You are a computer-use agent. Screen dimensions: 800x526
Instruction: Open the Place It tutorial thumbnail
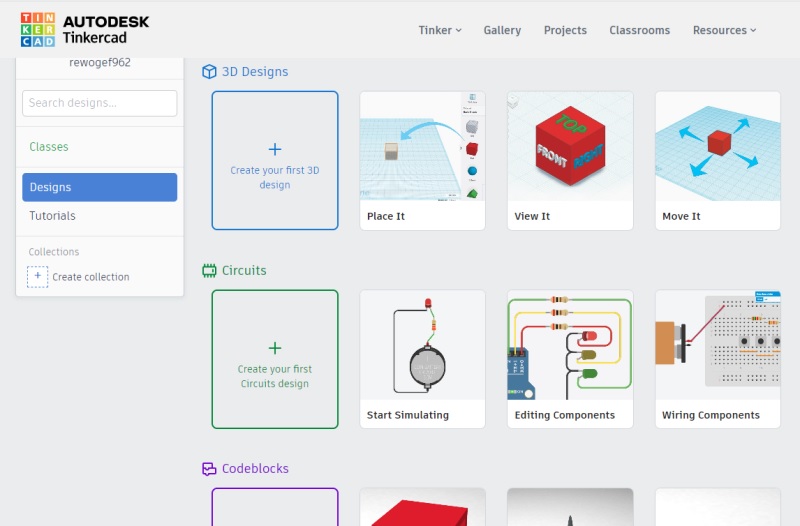tap(422, 146)
